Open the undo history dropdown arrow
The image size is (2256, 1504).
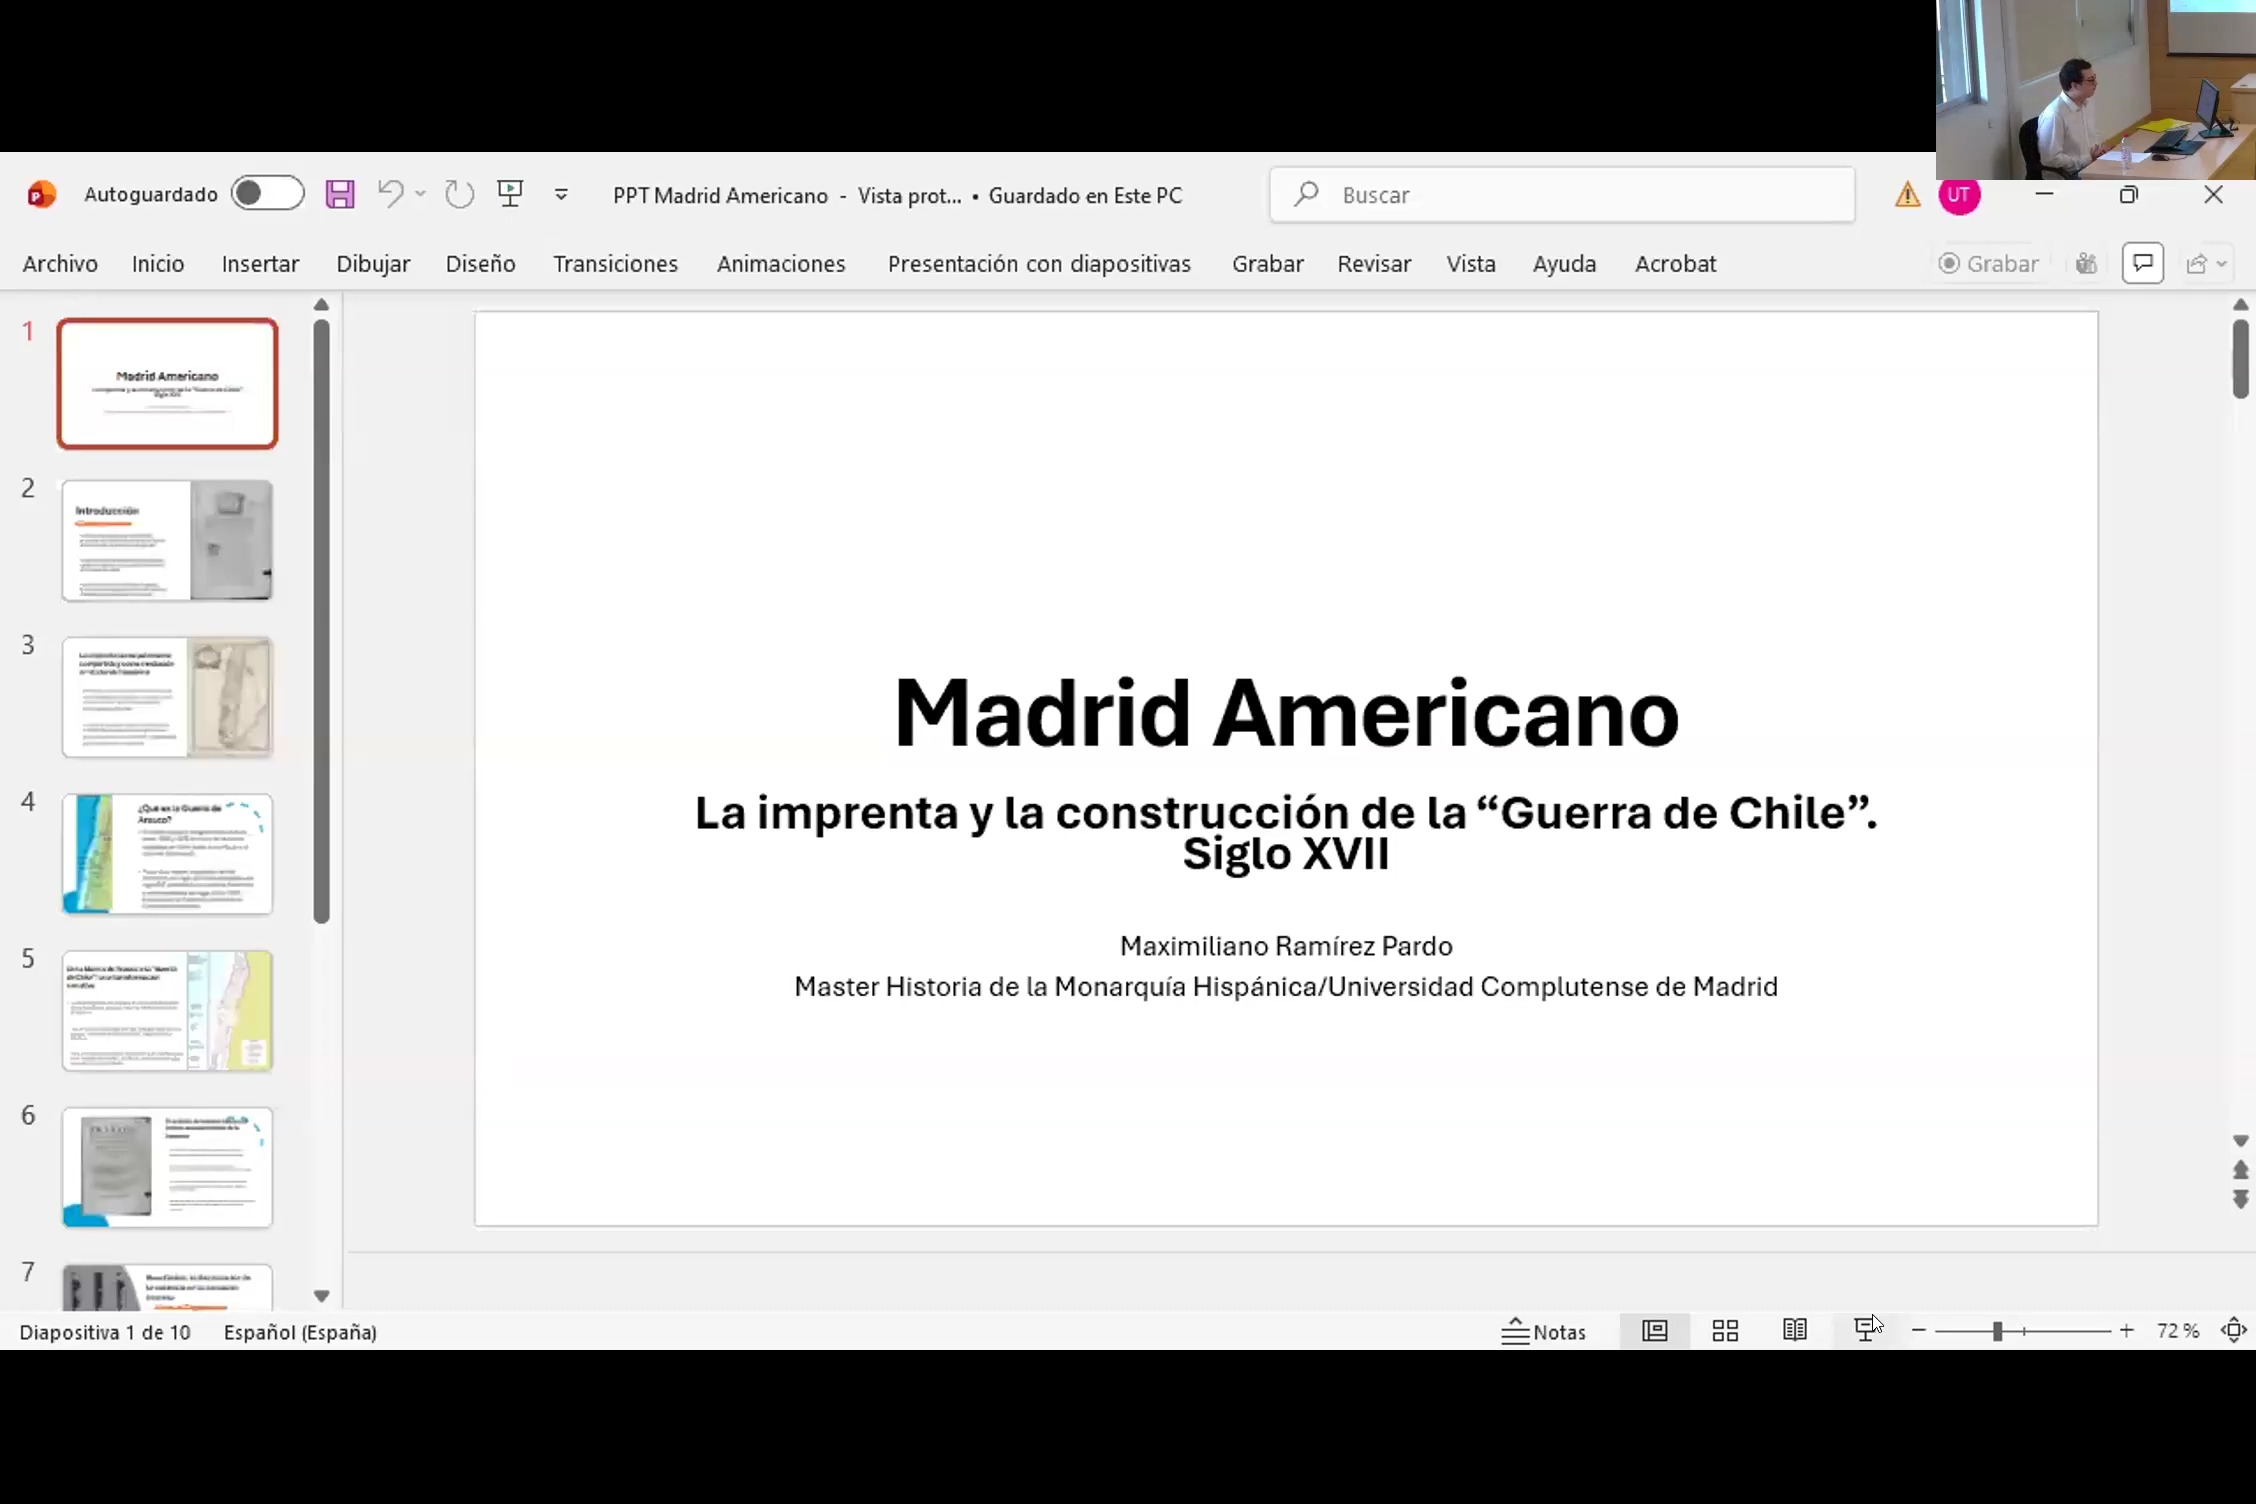click(x=420, y=194)
